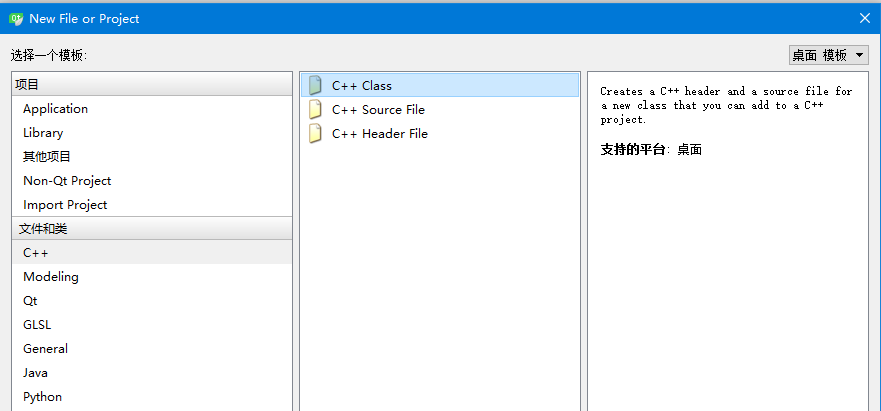Click the C++ Source File label
Image resolution: width=881 pixels, height=411 pixels.
(378, 110)
